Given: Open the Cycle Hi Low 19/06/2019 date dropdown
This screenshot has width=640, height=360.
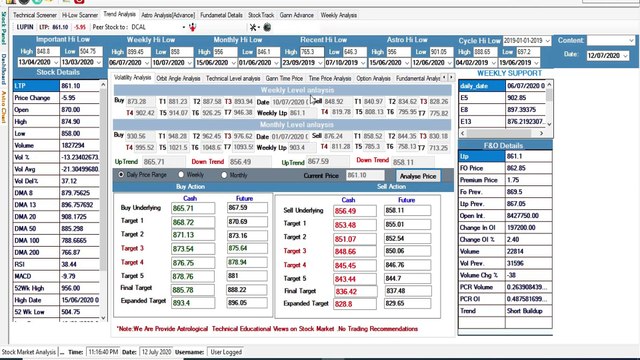Looking at the screenshot, I should 536,63.
